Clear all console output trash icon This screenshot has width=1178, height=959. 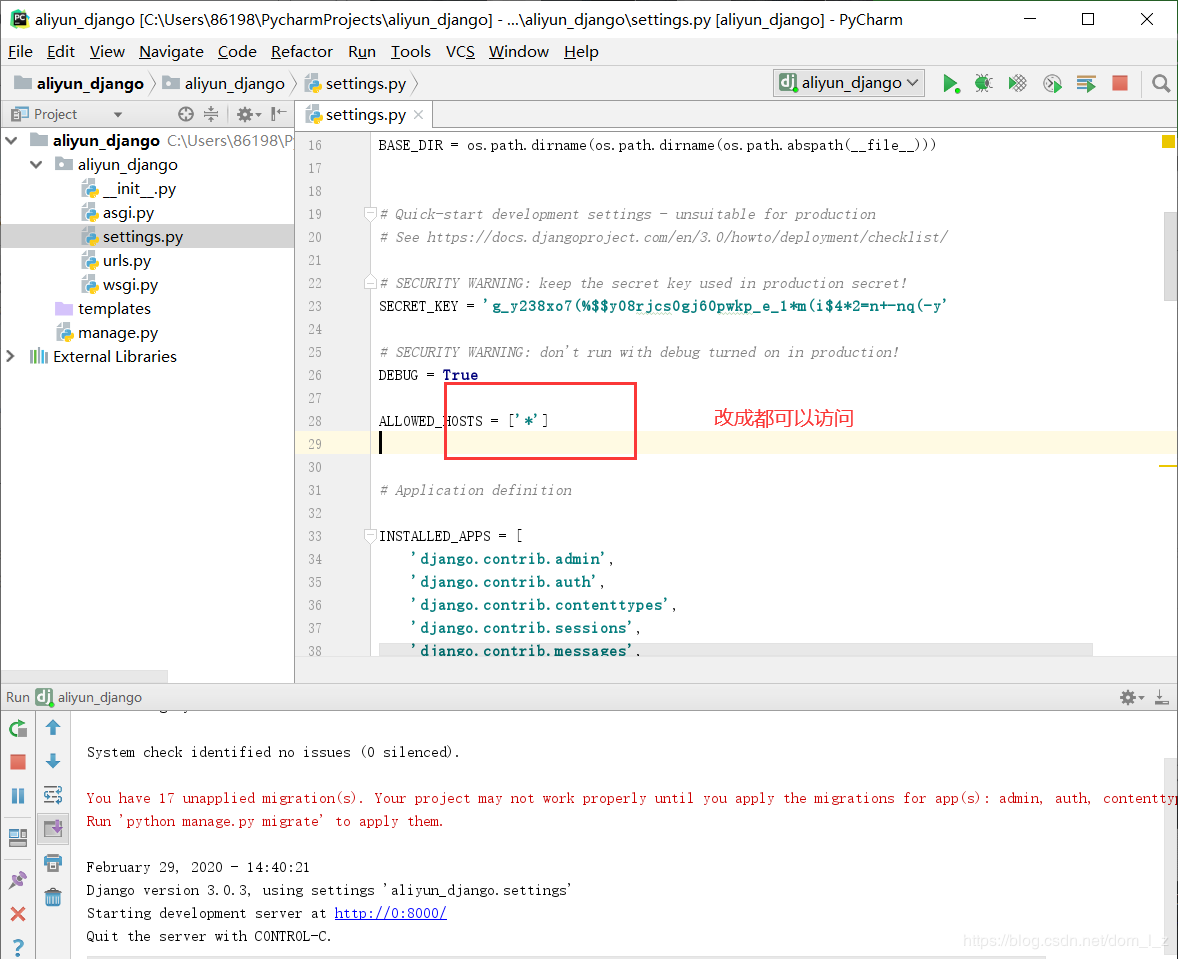click(x=53, y=897)
